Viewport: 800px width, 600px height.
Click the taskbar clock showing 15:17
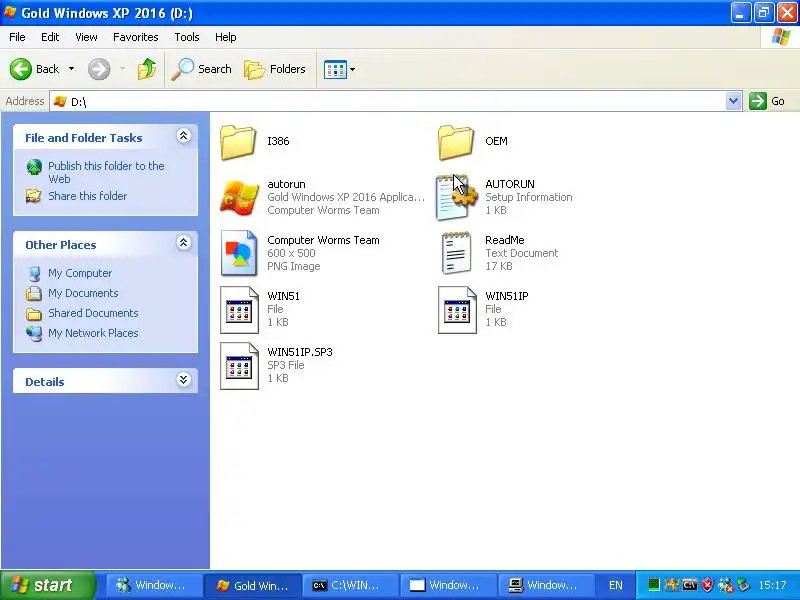(x=772, y=585)
